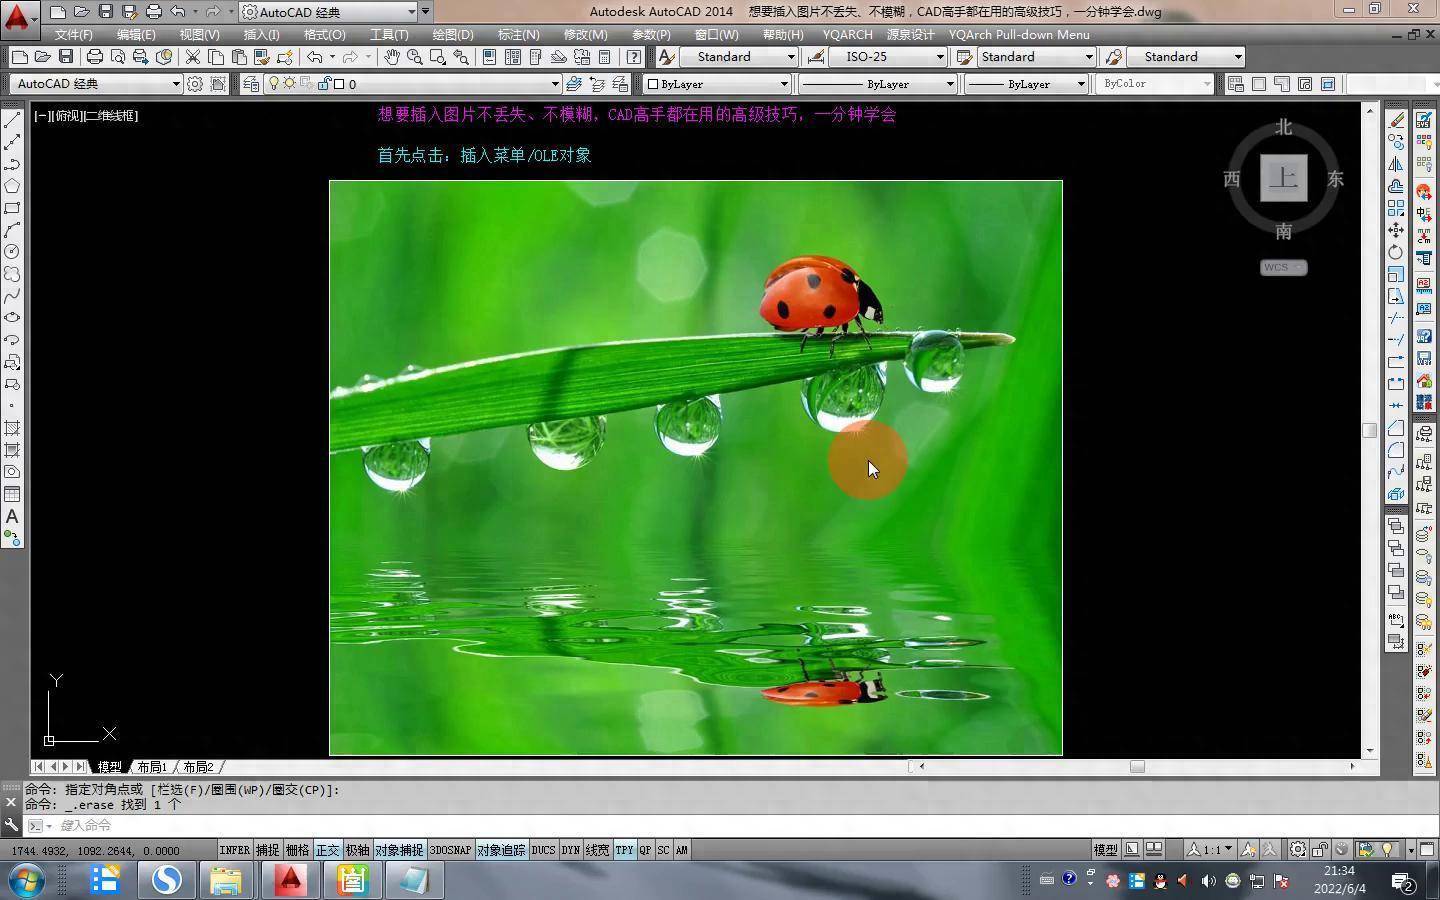Open the AutoCAD 经典 workspace dropdown
Screen dimensions: 1440x900
coord(175,84)
